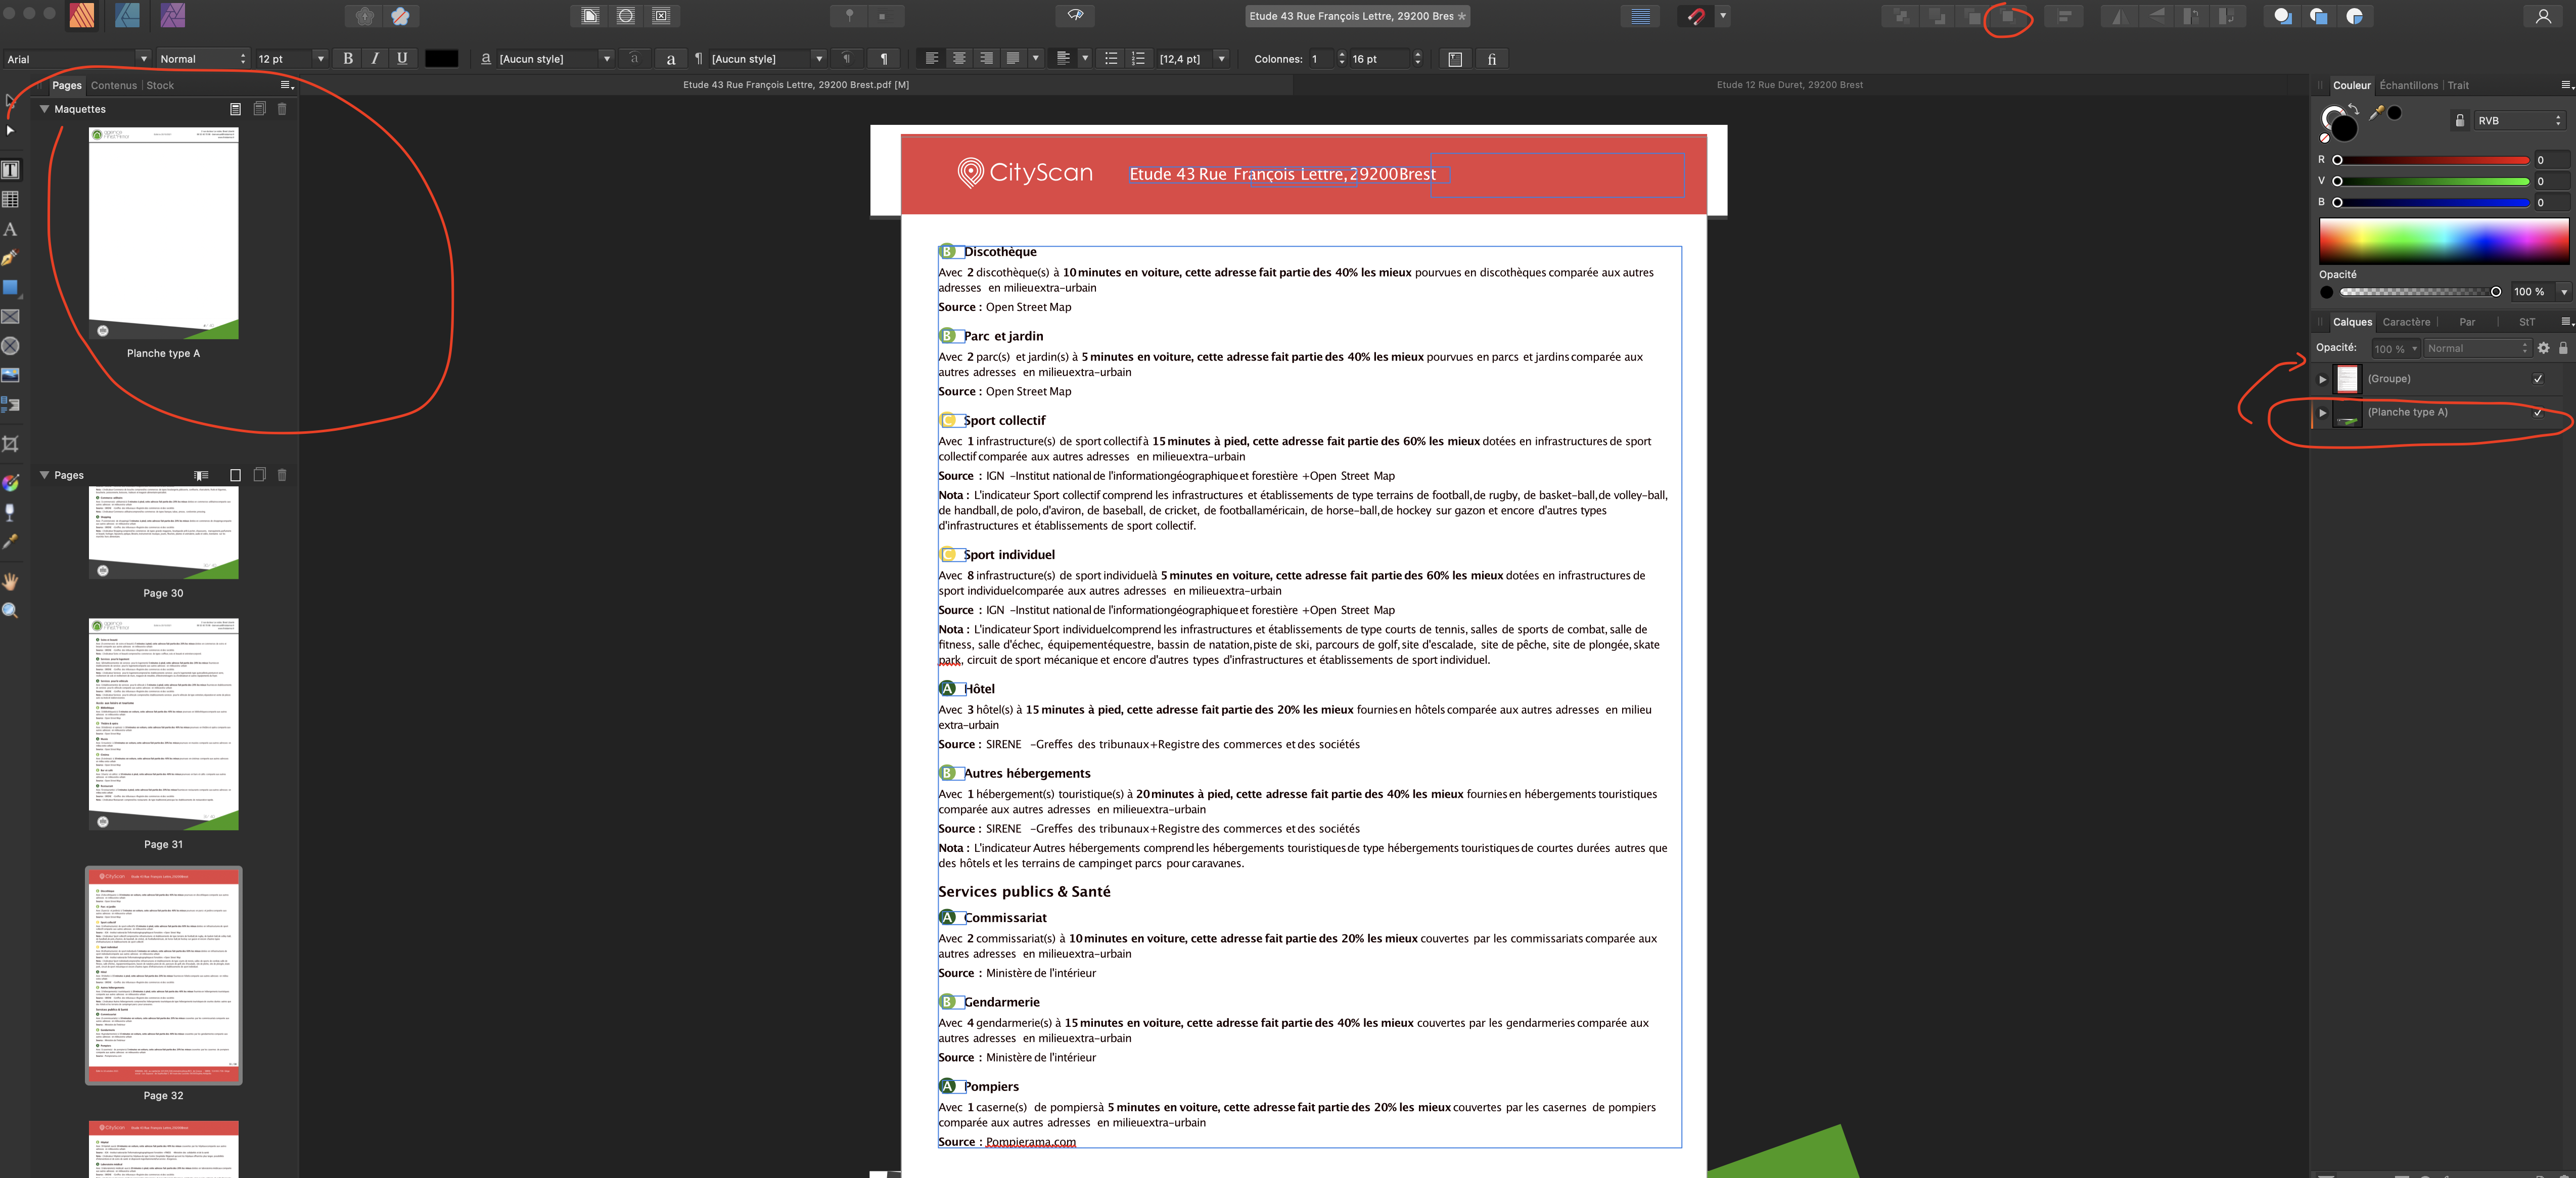Open the RVB color model dropdown
Image resolution: width=2576 pixels, height=1178 pixels.
click(2519, 121)
